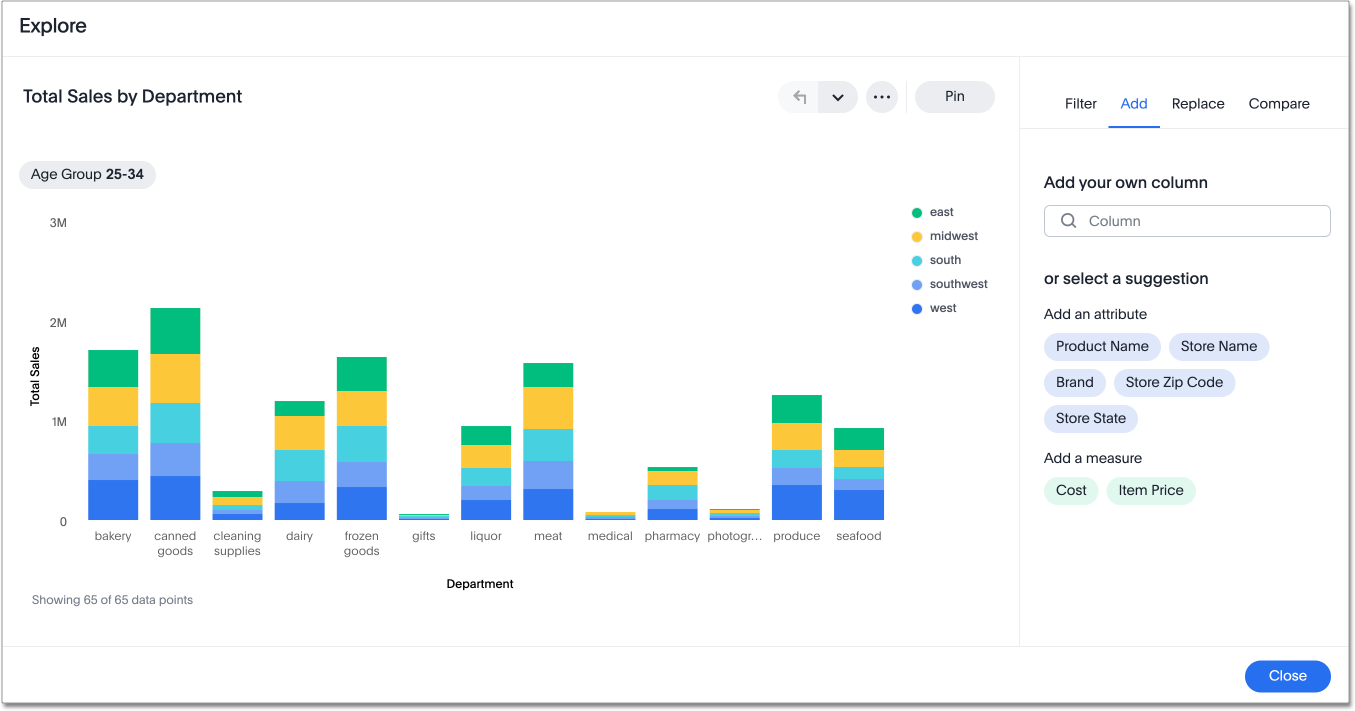The height and width of the screenshot is (711, 1355).
Task: Toggle the south legend series
Action: 944,260
